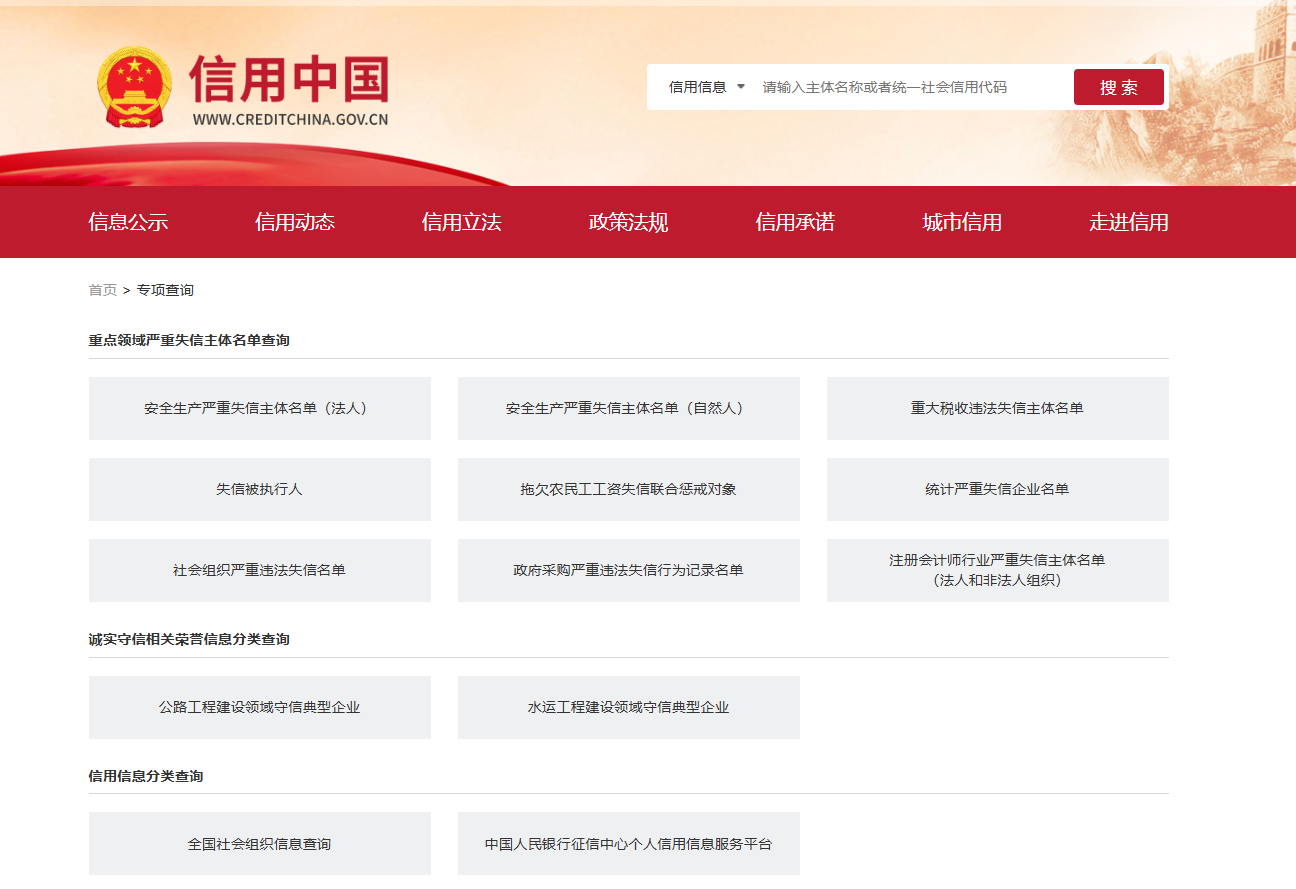Click the WWW.CREDITCHINA.GOV.CN text
This screenshot has width=1296, height=889.
(x=290, y=119)
